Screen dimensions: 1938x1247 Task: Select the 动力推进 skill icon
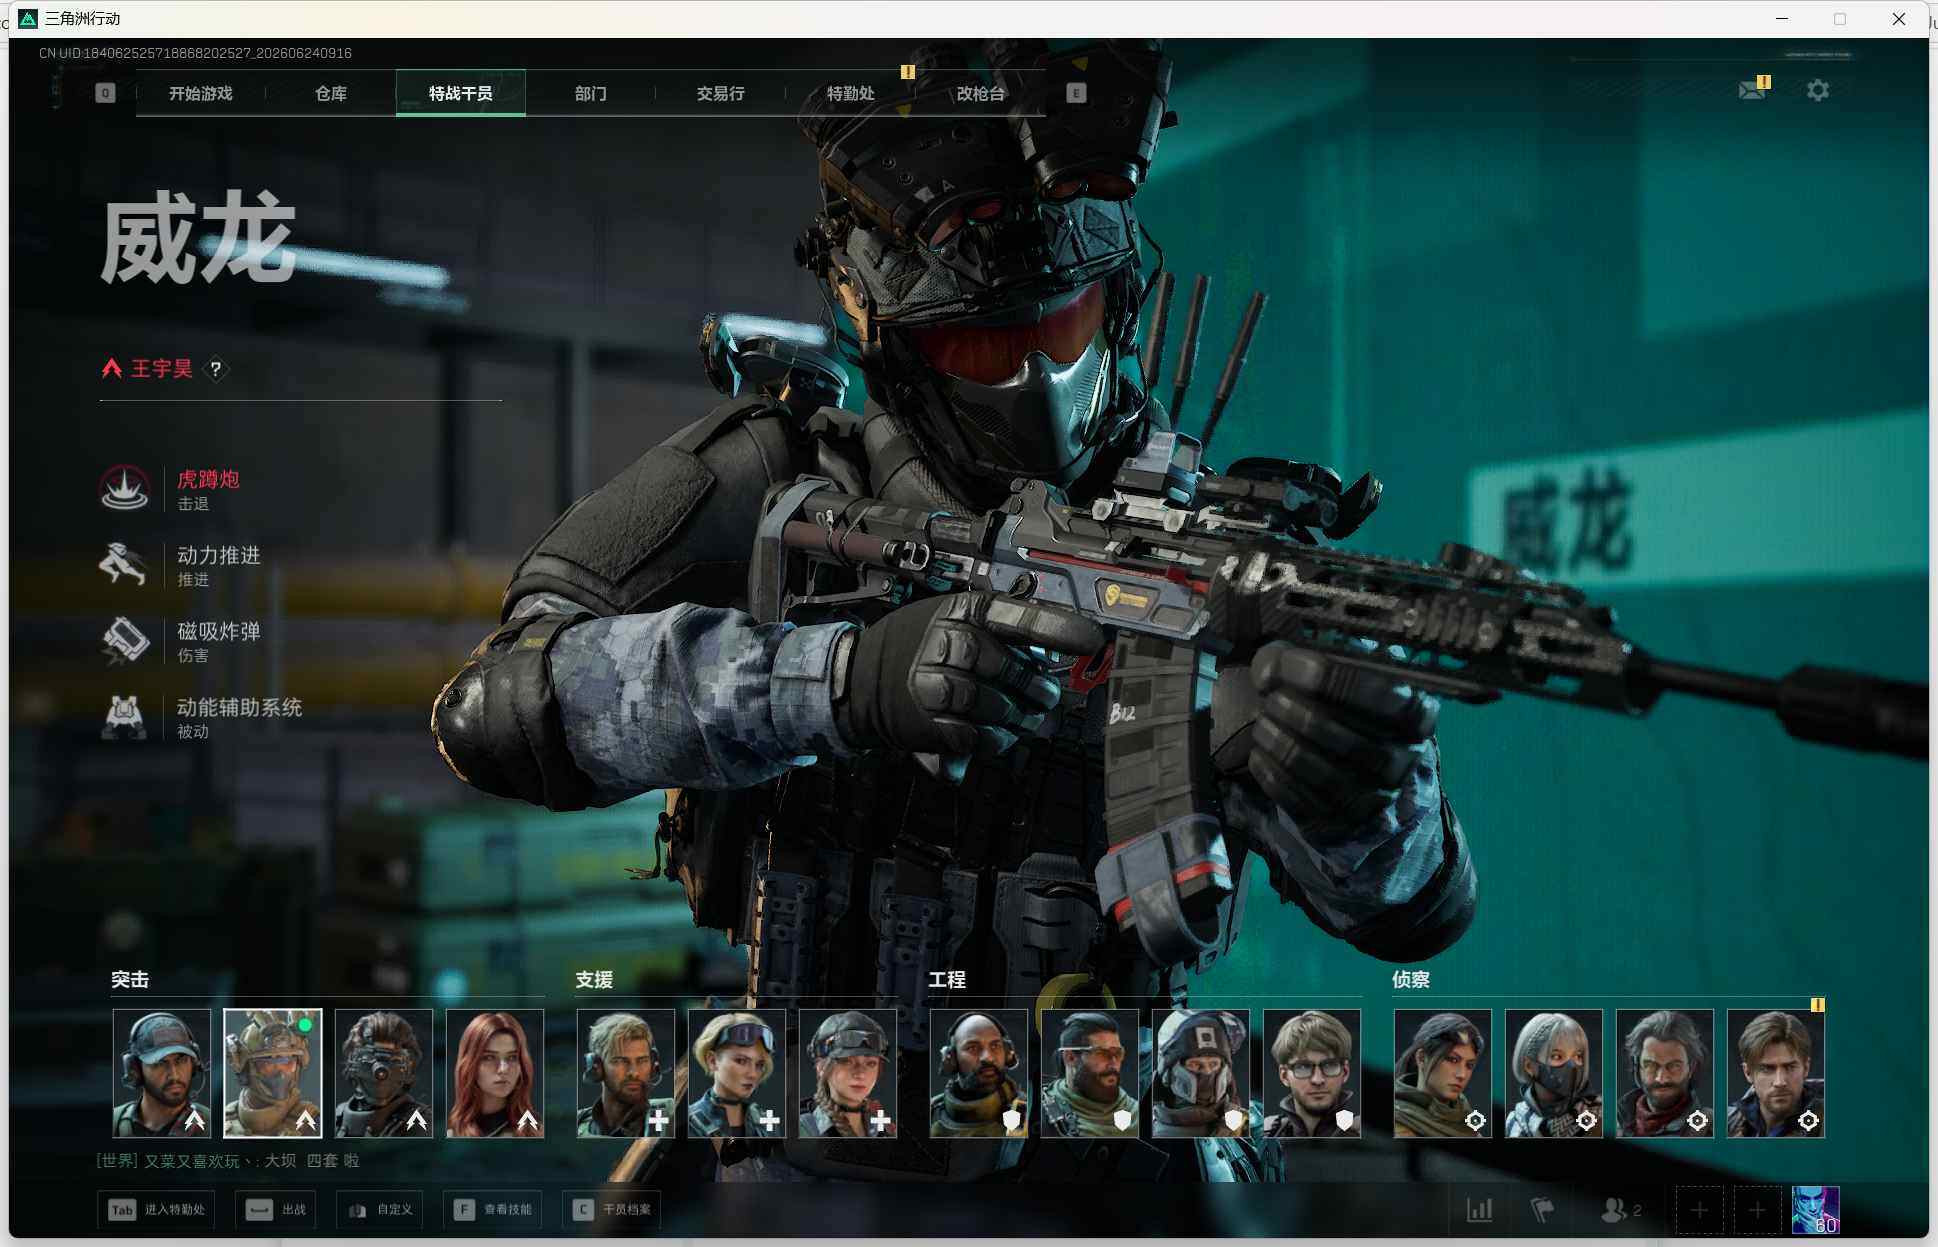click(x=125, y=564)
